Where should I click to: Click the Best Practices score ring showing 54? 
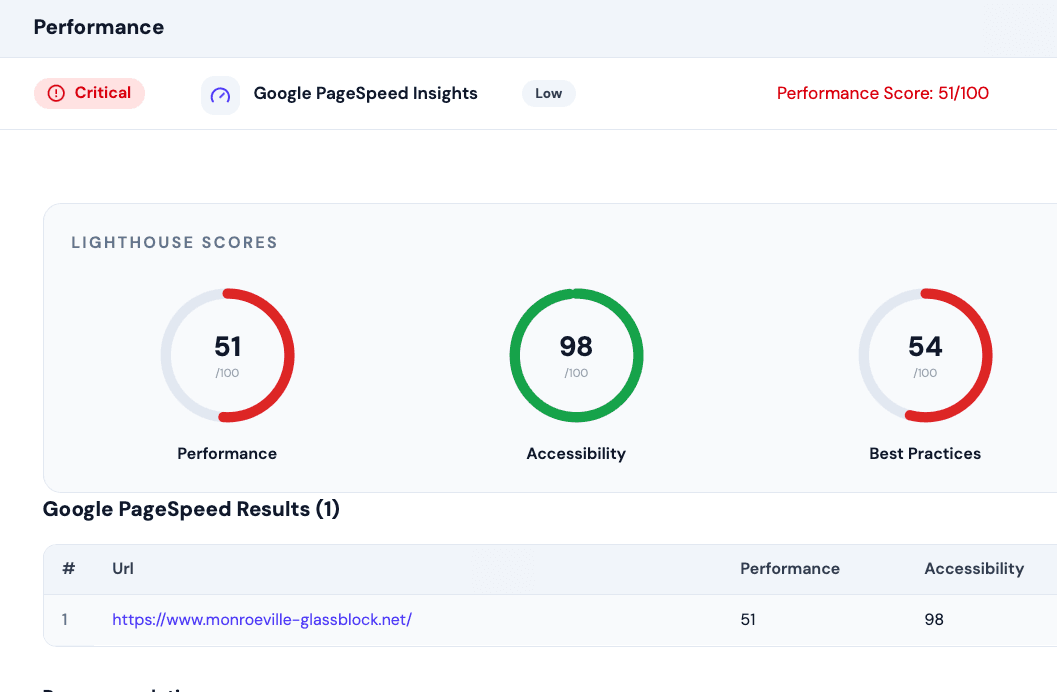pyautogui.click(x=925, y=355)
